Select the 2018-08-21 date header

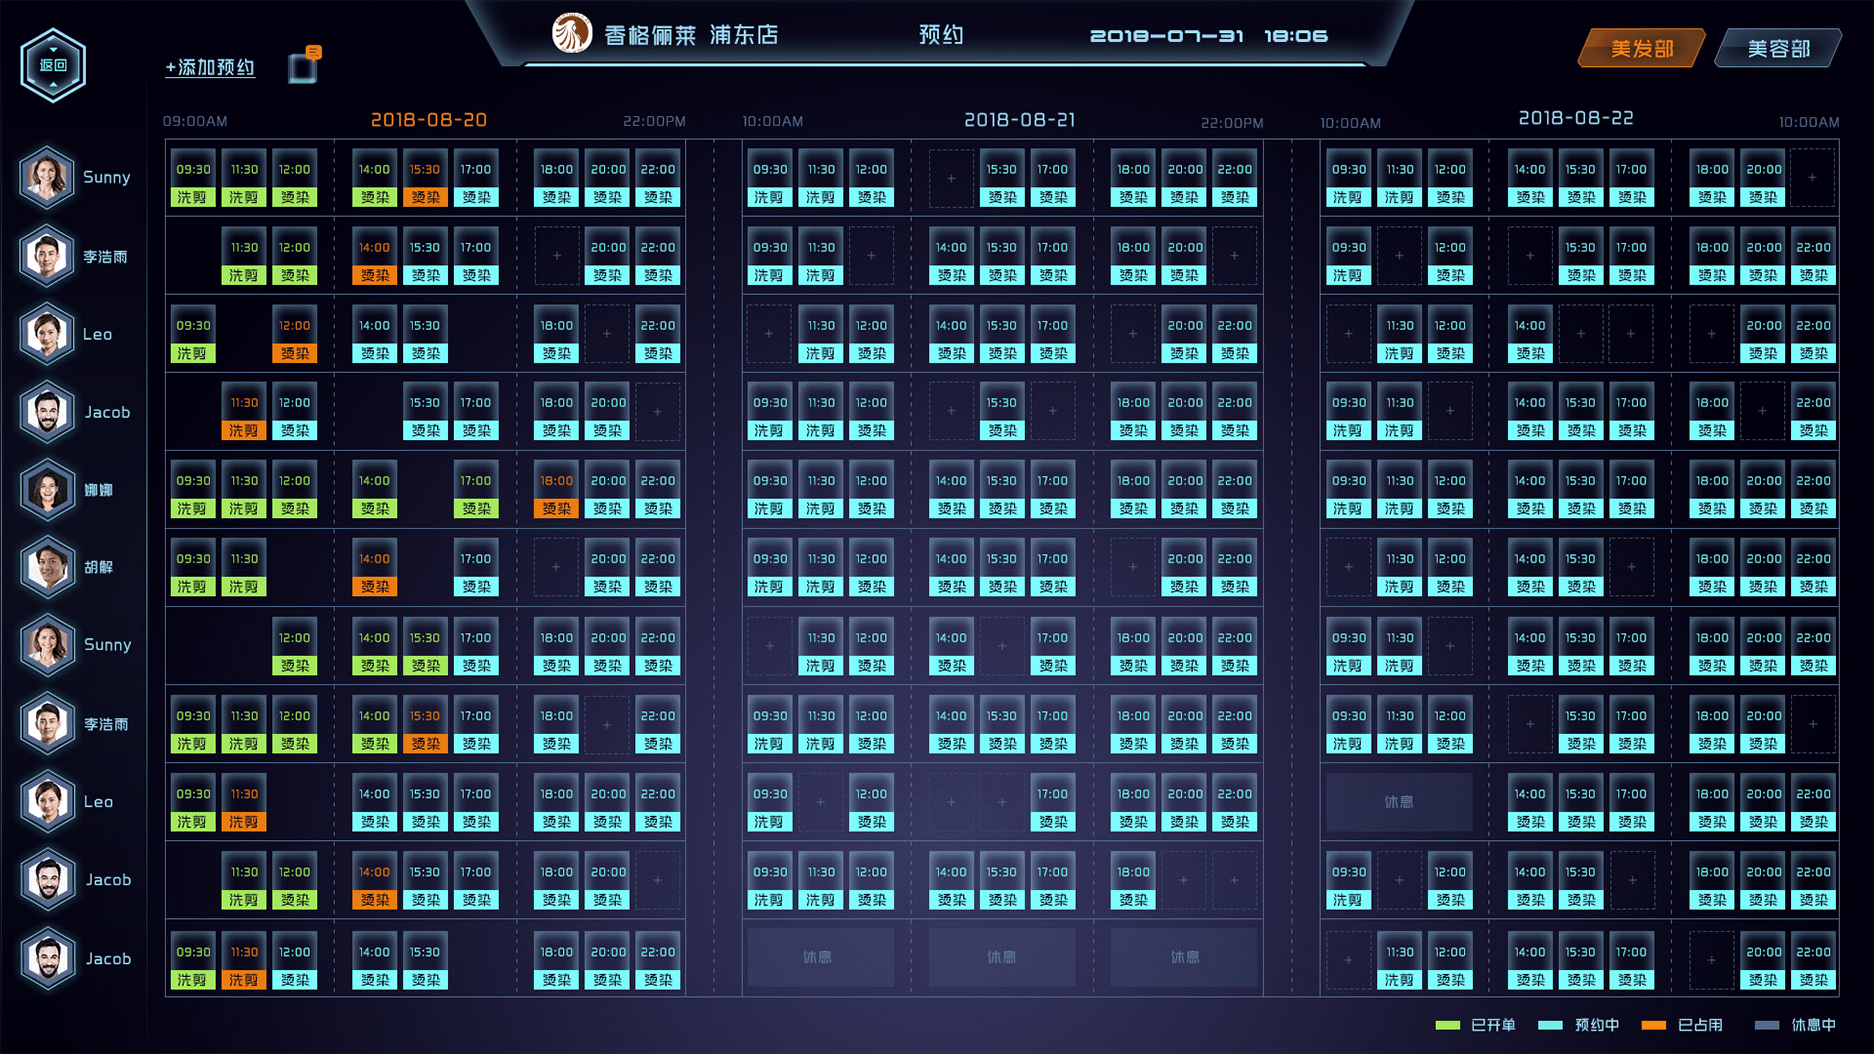(1019, 120)
